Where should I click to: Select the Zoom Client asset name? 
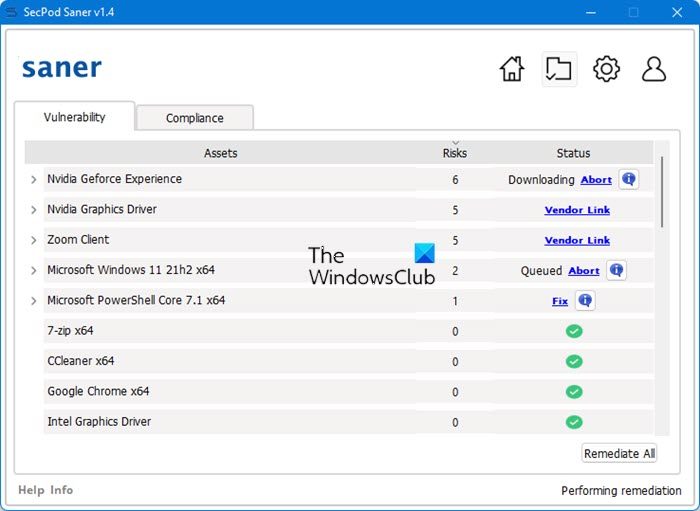[x=78, y=240]
